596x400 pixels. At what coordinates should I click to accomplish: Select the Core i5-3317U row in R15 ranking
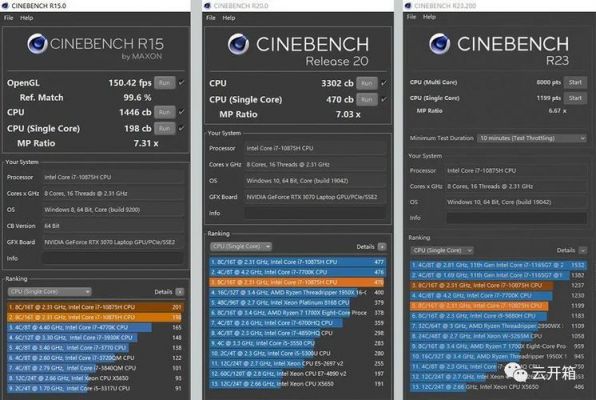coord(95,389)
